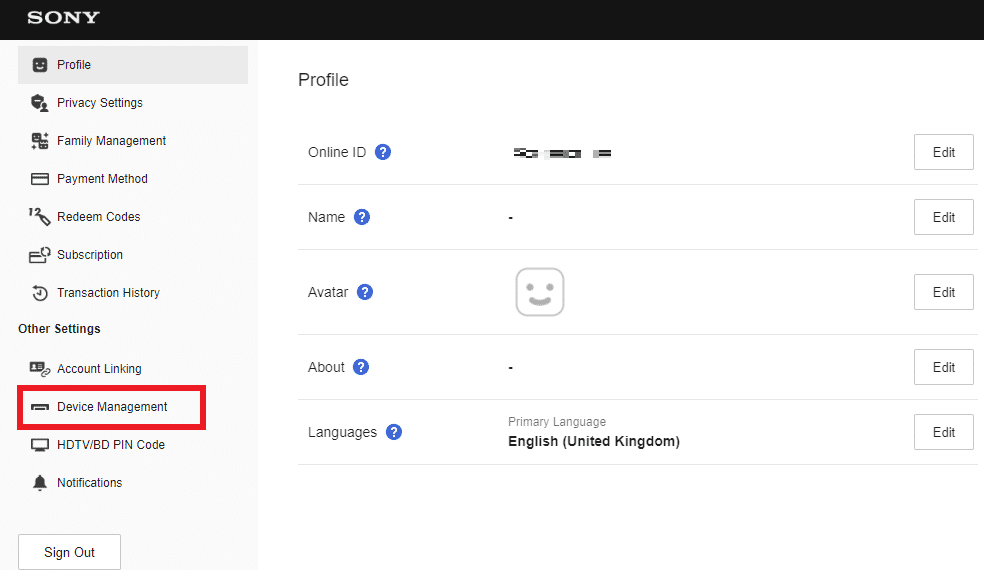The image size is (984, 570).
Task: Click the help icon next to Online ID
Action: click(x=383, y=153)
